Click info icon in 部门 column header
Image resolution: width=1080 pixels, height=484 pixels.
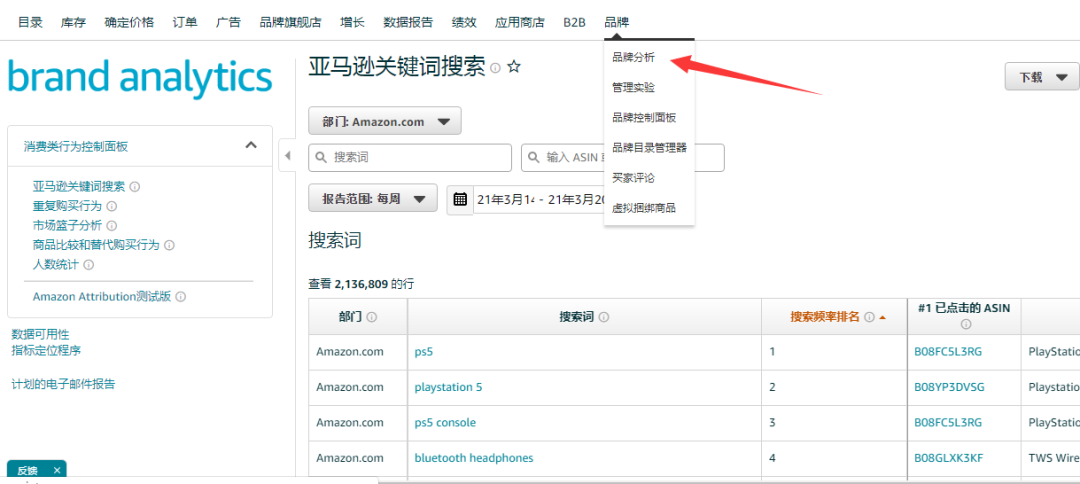pos(372,317)
